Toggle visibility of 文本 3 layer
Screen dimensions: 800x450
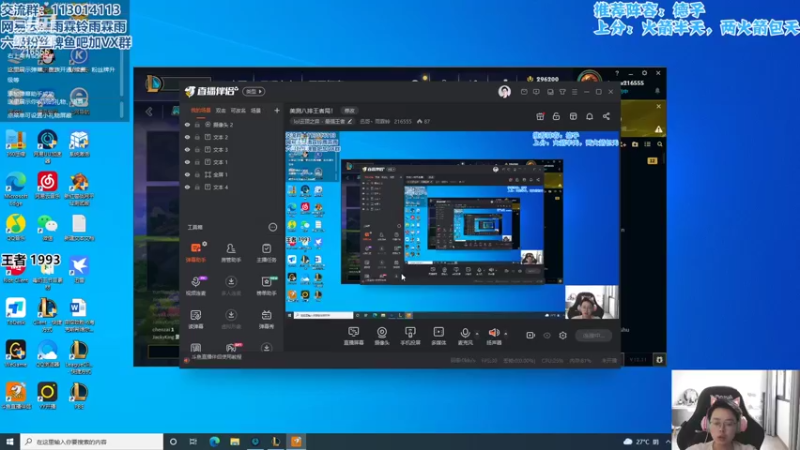(187, 149)
